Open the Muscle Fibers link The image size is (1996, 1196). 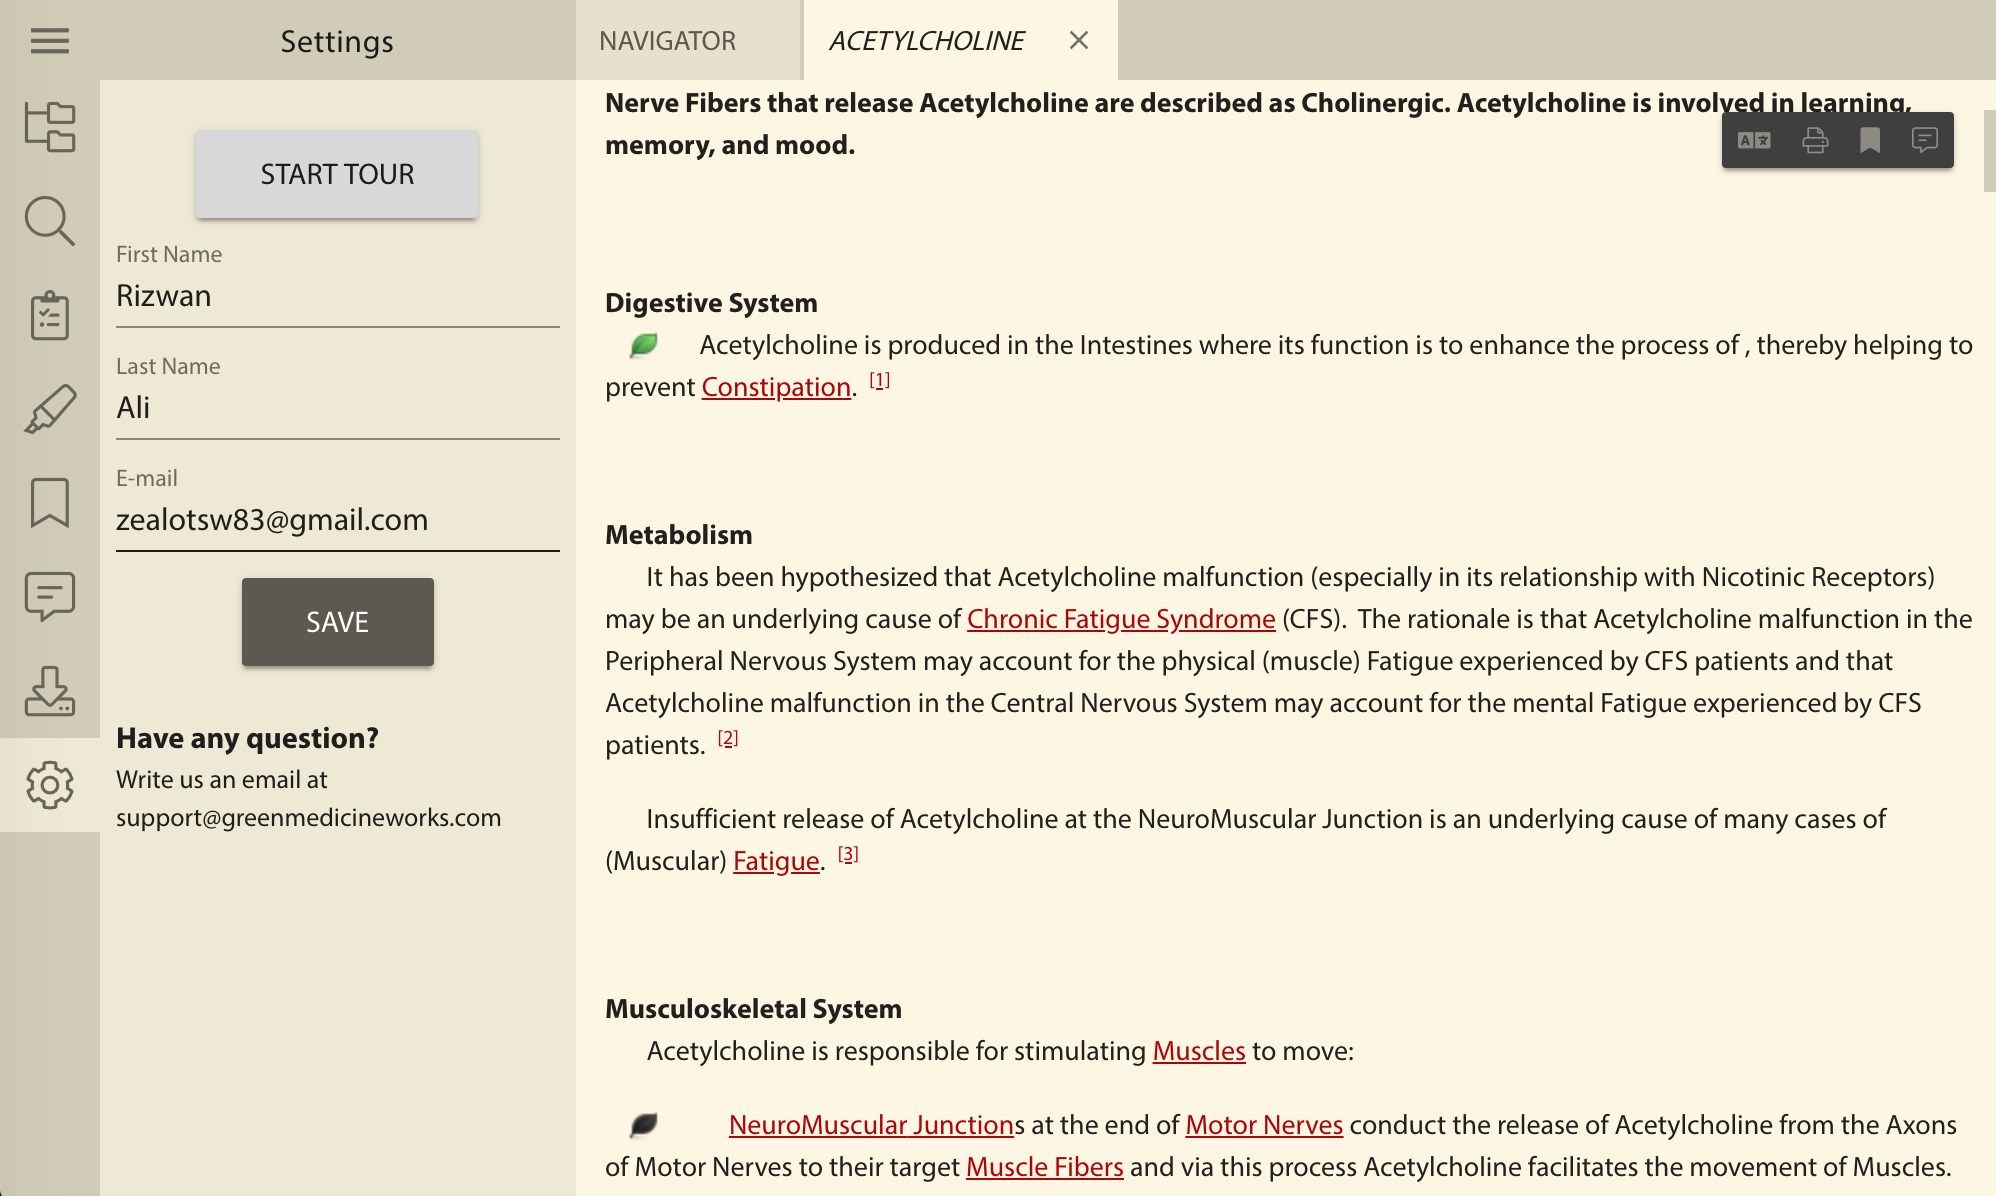click(1045, 1167)
